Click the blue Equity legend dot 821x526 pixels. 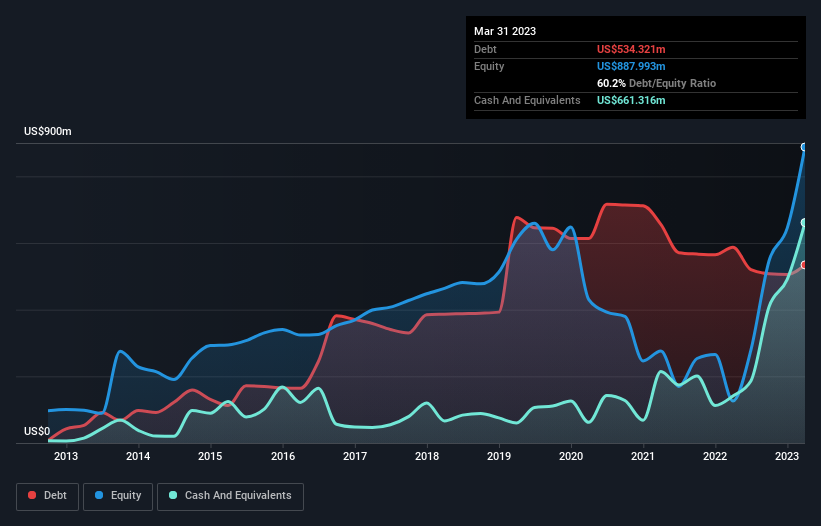coord(99,495)
